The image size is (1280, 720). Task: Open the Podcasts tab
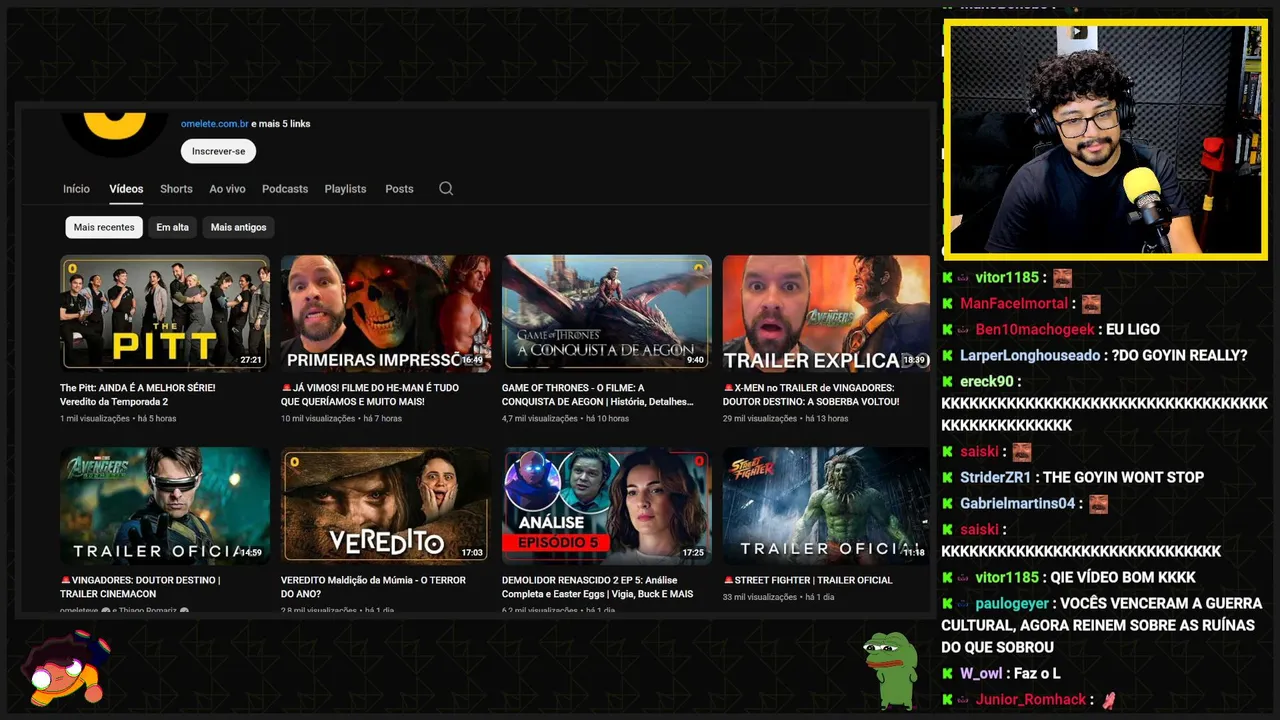point(285,188)
